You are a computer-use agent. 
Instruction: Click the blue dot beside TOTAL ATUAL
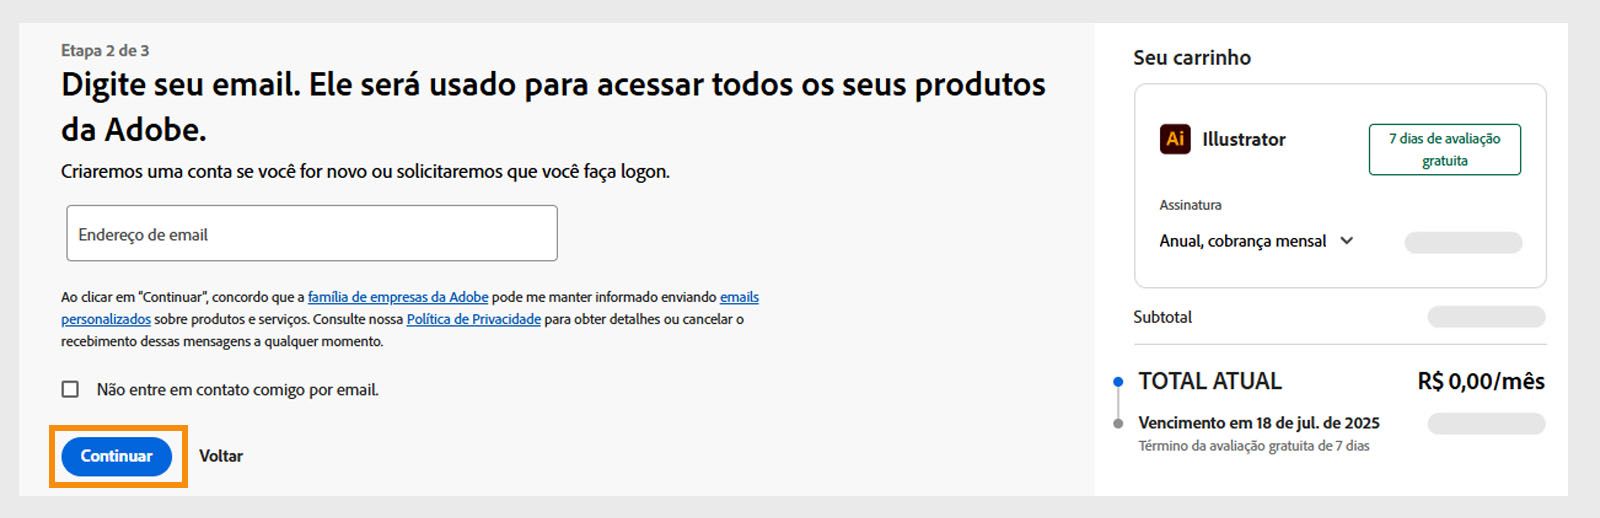pyautogui.click(x=1118, y=382)
